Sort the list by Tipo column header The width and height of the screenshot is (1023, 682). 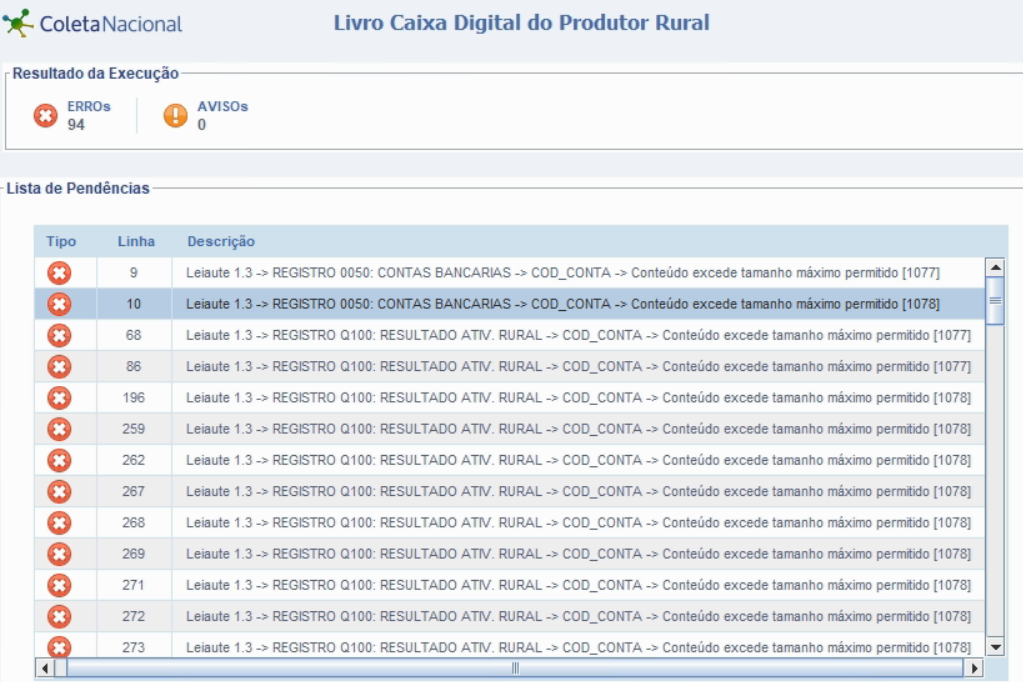pyautogui.click(x=61, y=242)
